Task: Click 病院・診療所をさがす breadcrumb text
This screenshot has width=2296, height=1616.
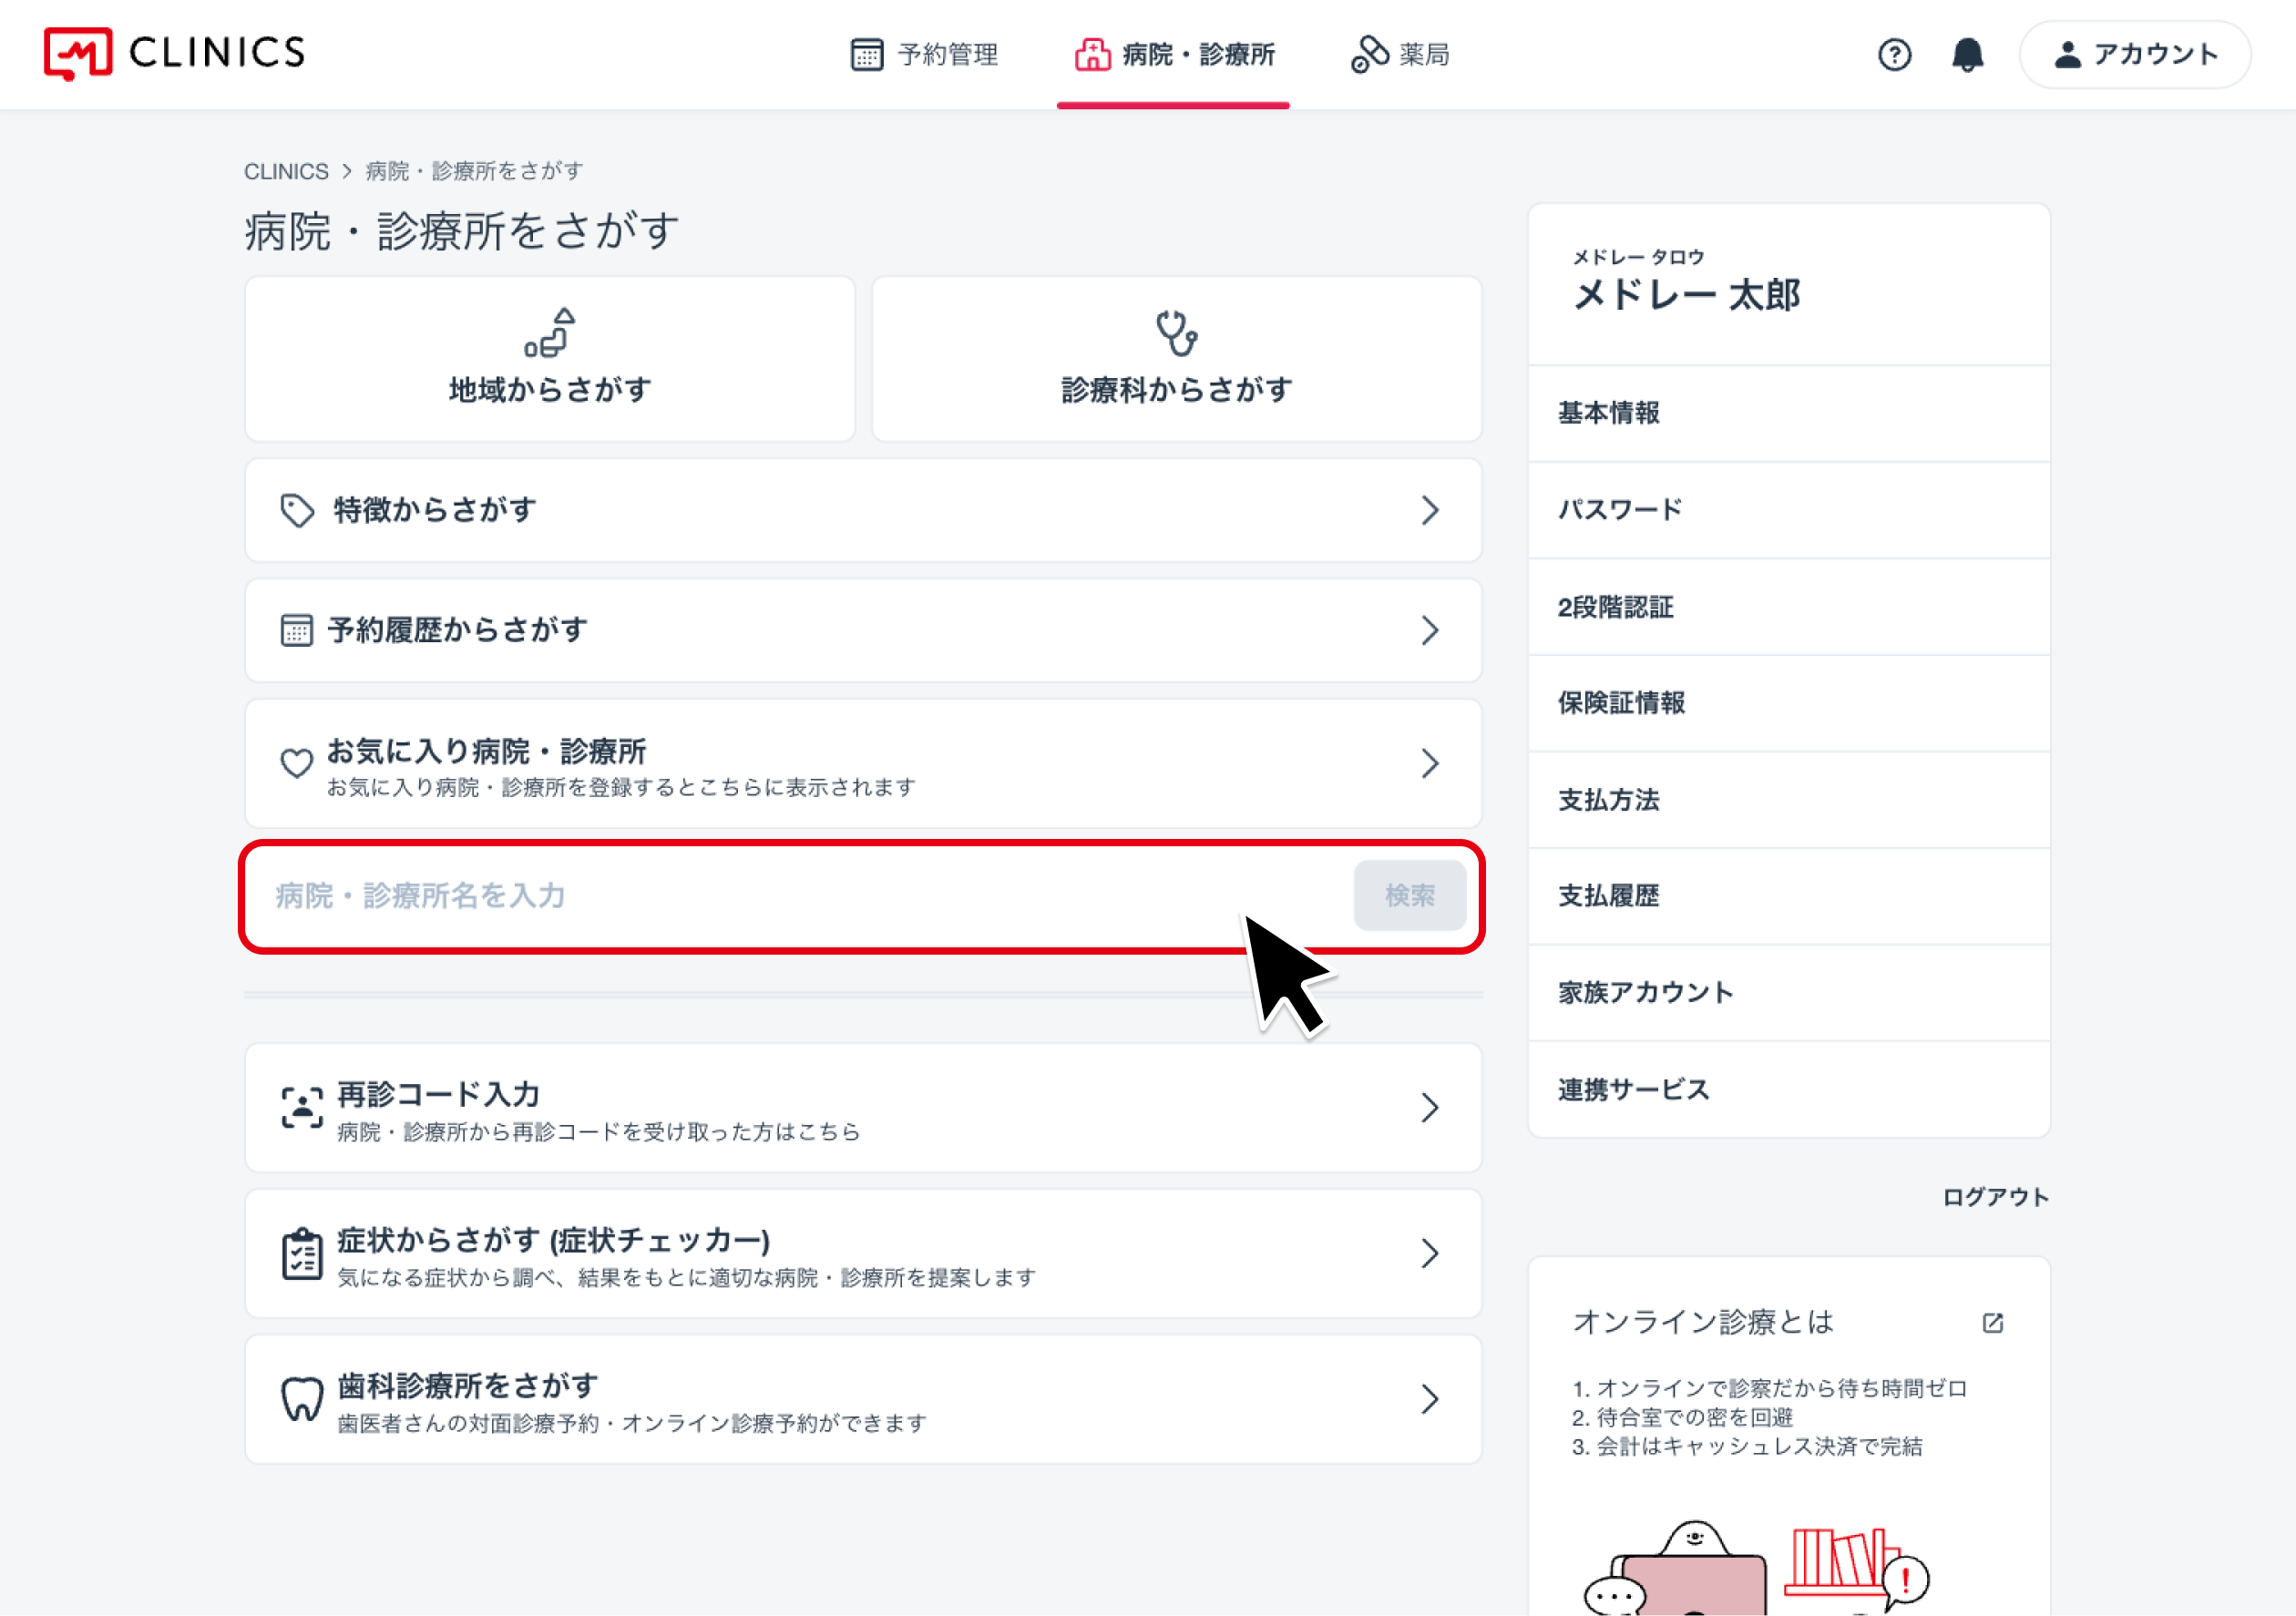Action: tap(474, 171)
